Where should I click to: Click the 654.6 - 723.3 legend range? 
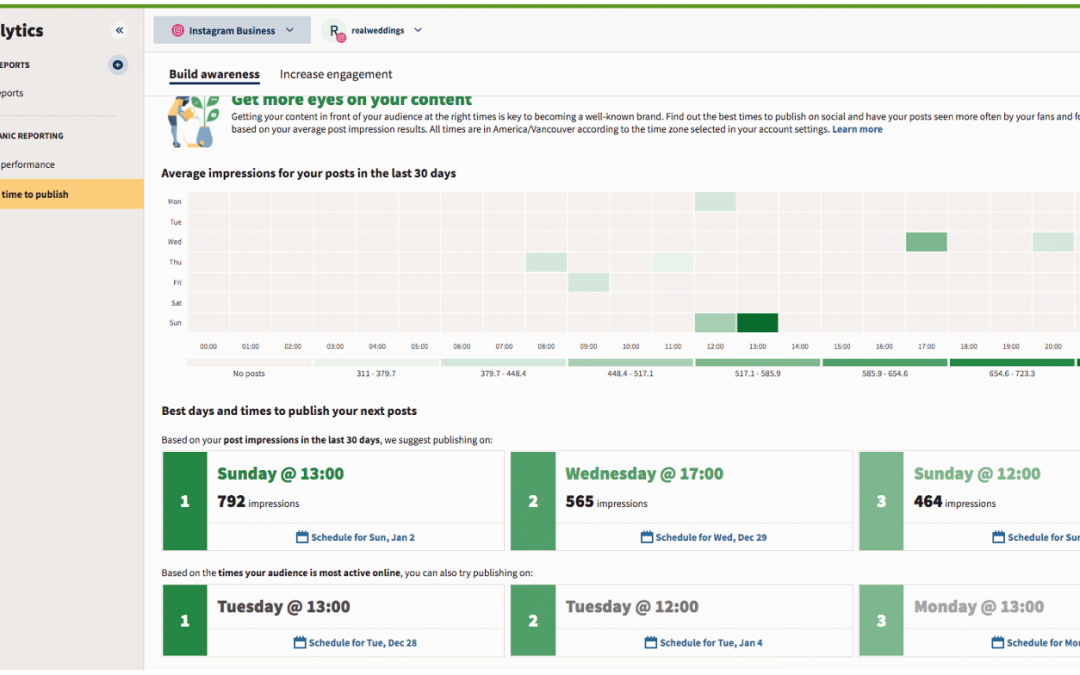tap(1012, 373)
